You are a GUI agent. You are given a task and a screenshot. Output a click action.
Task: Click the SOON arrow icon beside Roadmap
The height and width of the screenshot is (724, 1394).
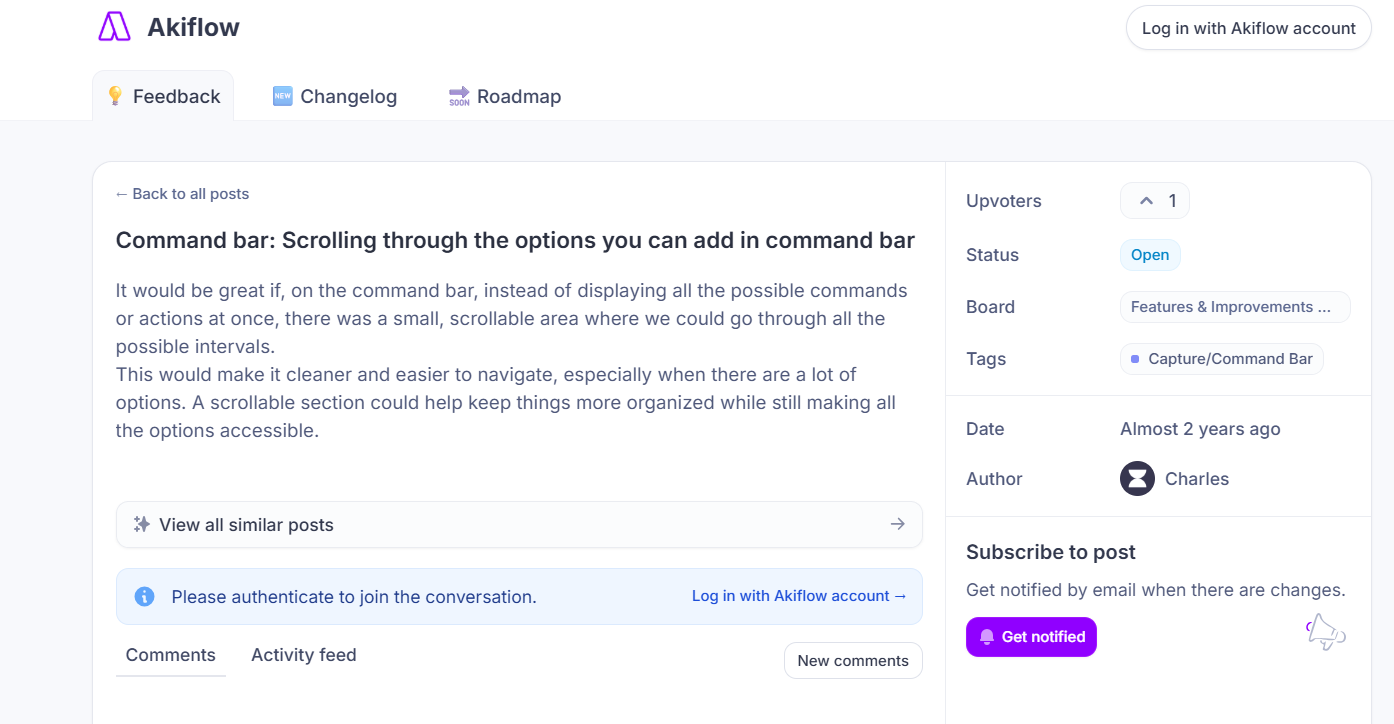pyautogui.click(x=459, y=96)
